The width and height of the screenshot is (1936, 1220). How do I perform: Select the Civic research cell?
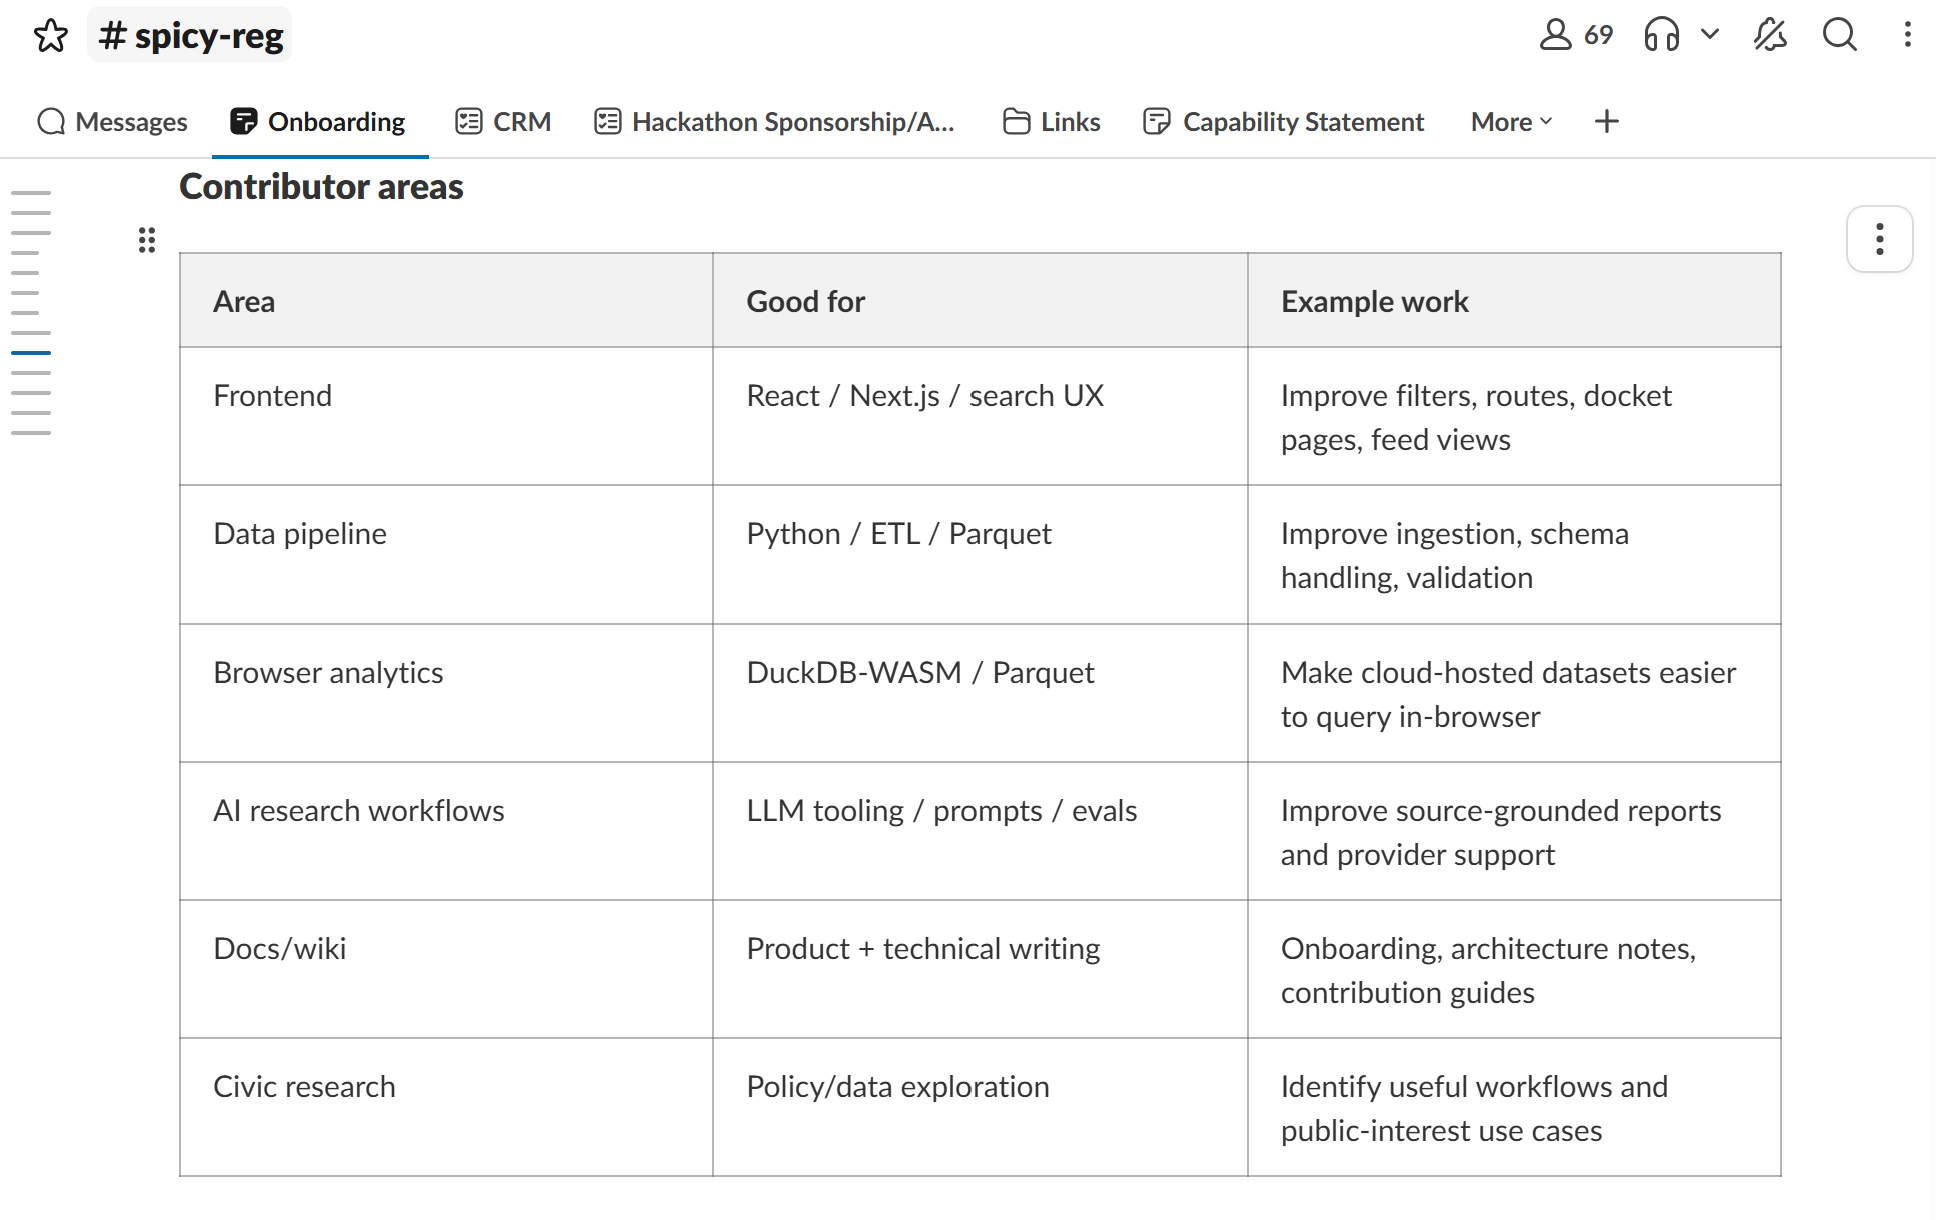pos(446,1107)
